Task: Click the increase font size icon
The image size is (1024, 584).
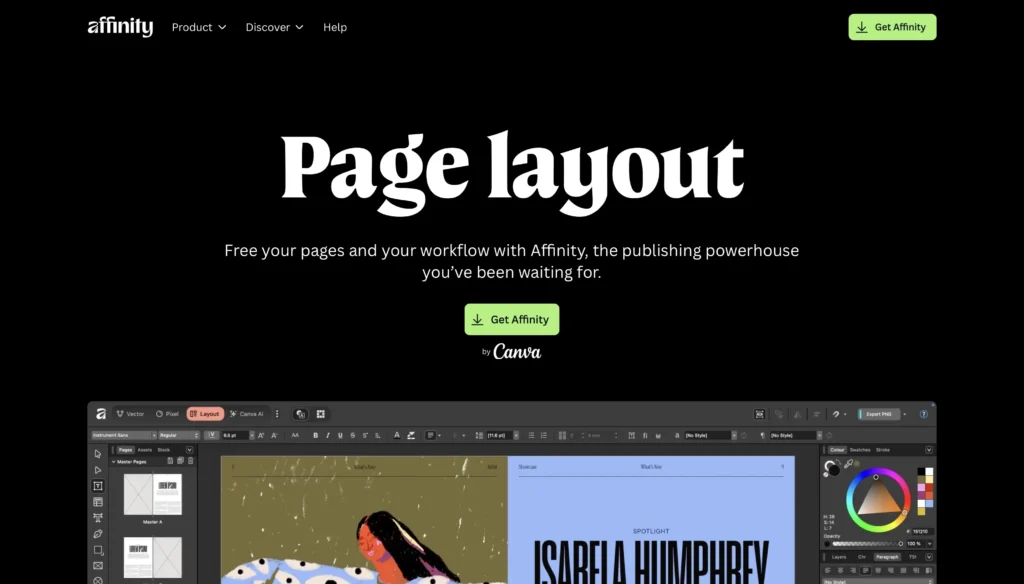Action: point(261,435)
